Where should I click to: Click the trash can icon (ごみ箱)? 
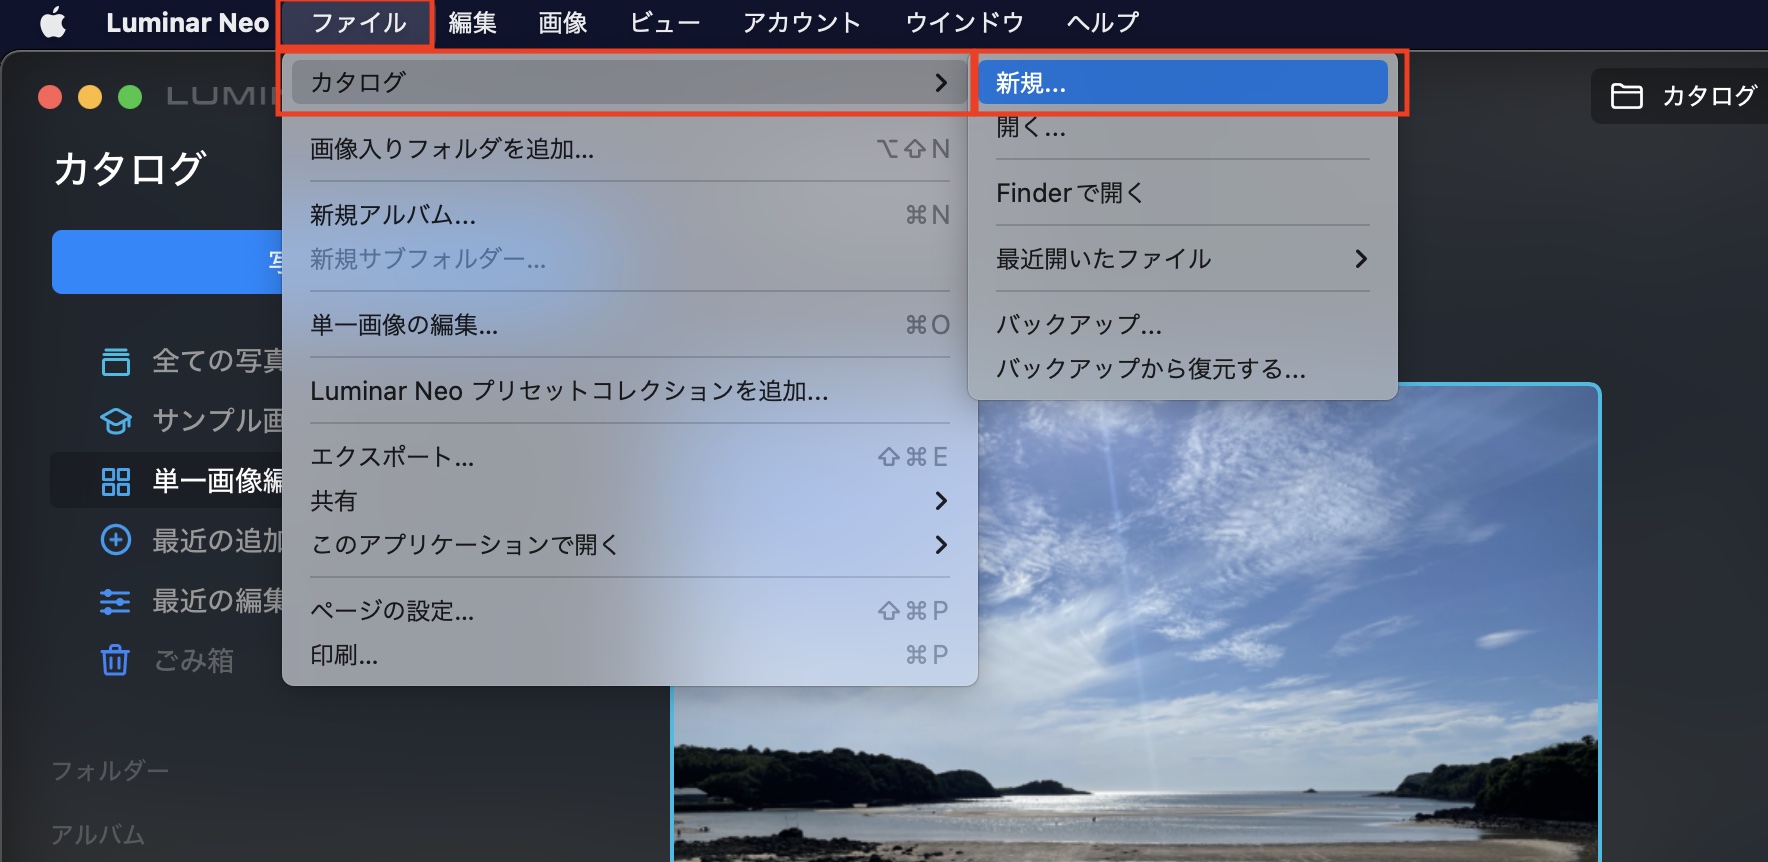click(115, 660)
